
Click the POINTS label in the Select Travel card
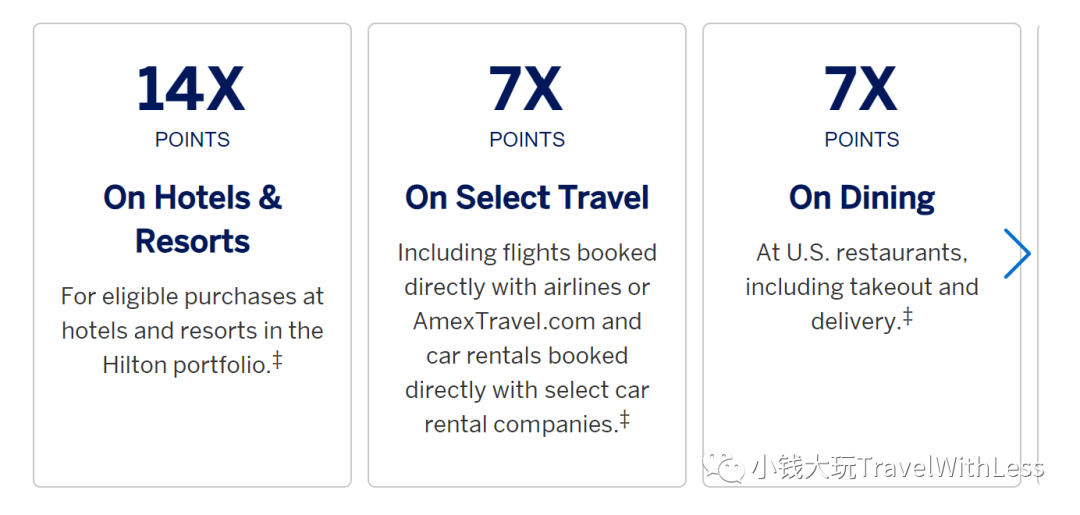(x=527, y=140)
